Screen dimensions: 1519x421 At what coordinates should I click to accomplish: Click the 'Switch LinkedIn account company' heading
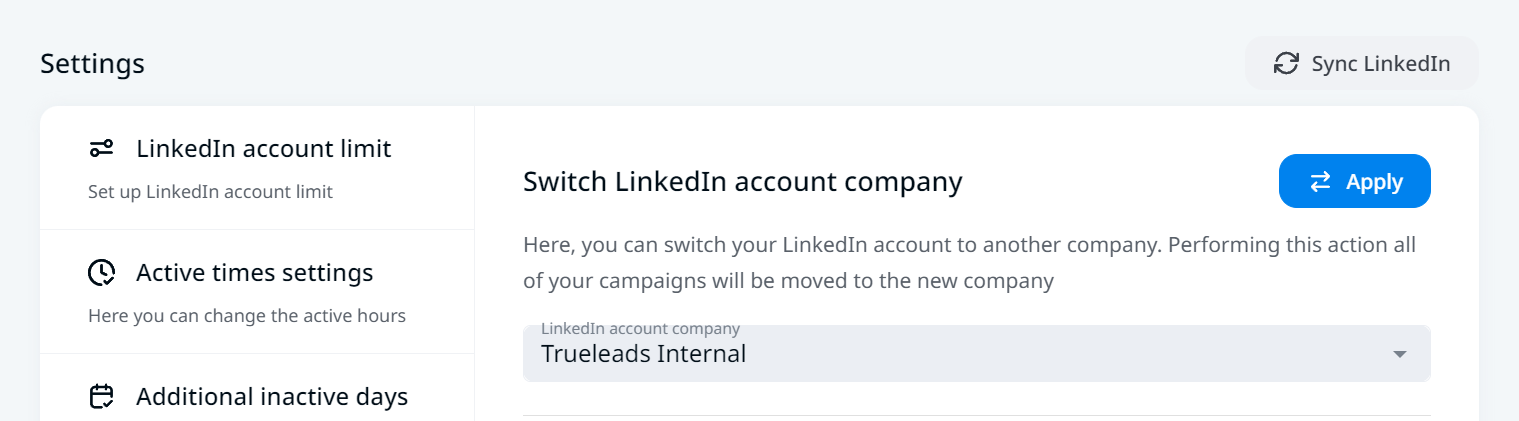coord(742,182)
